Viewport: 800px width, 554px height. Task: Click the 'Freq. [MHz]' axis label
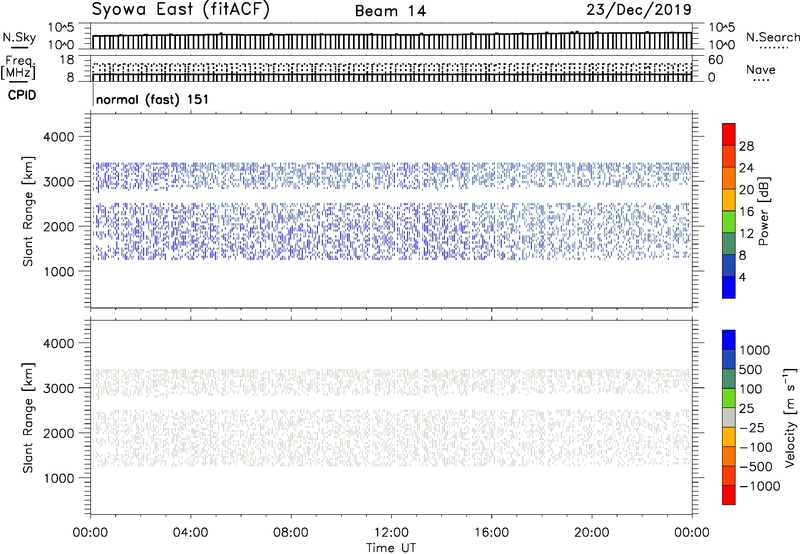pos(19,67)
